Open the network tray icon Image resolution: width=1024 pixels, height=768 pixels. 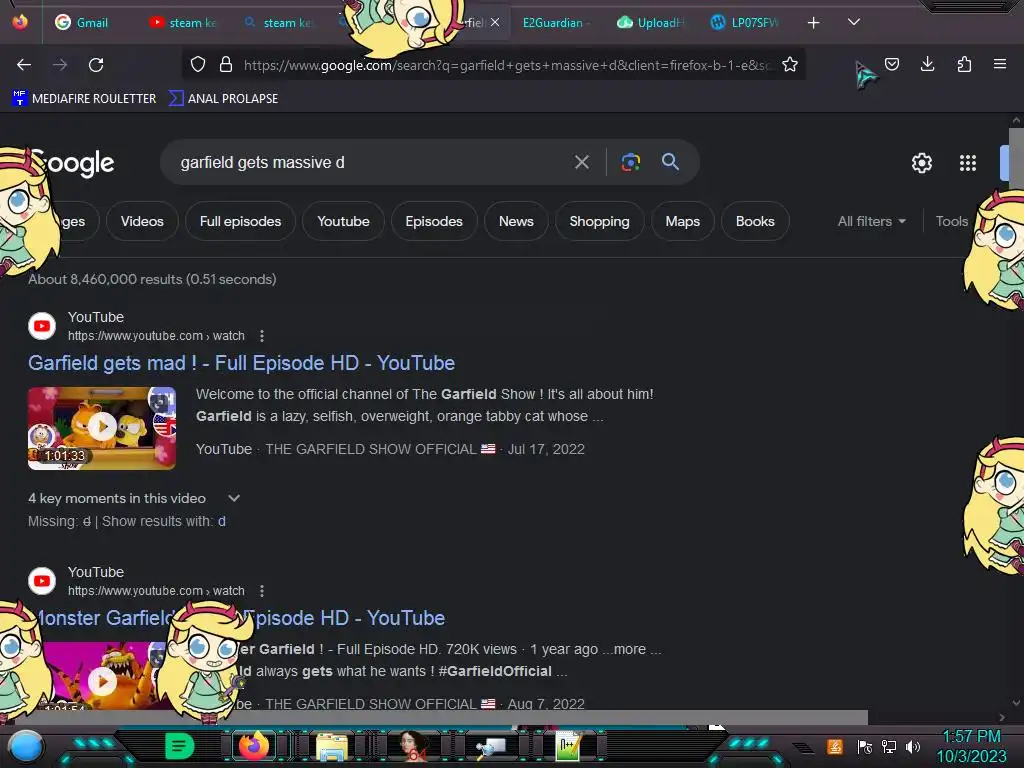tap(889, 746)
